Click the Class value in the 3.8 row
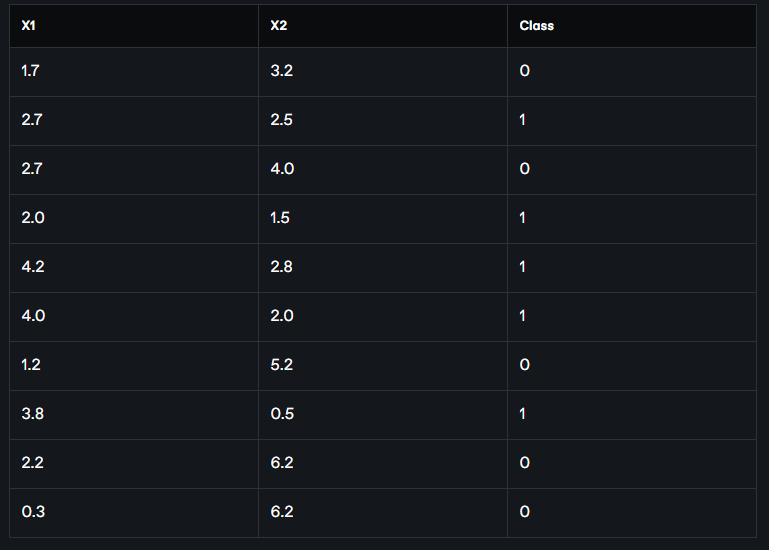Screen dimensions: 769x550 [523, 414]
